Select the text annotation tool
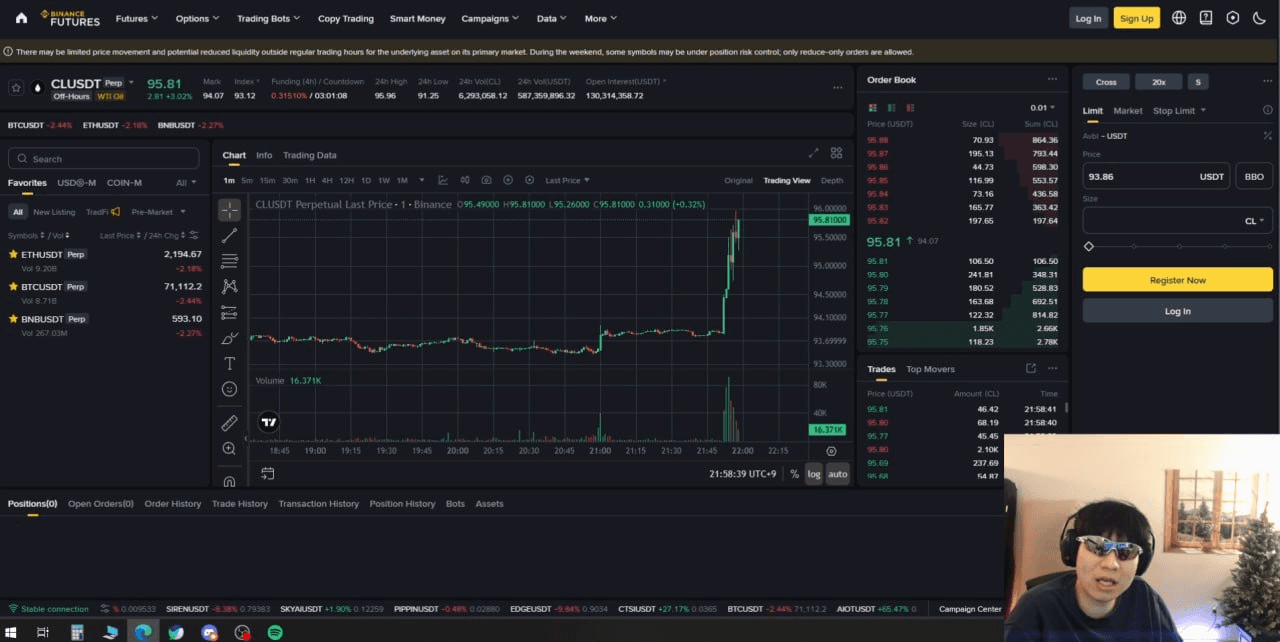This screenshot has width=1280, height=642. pos(229,364)
